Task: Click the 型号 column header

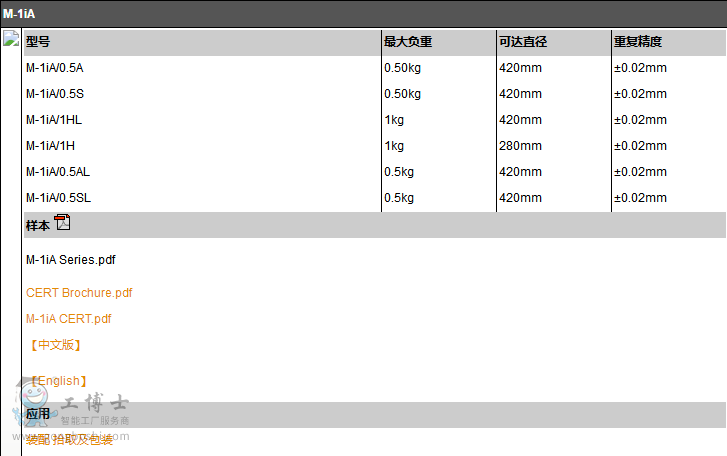Action: 38,42
